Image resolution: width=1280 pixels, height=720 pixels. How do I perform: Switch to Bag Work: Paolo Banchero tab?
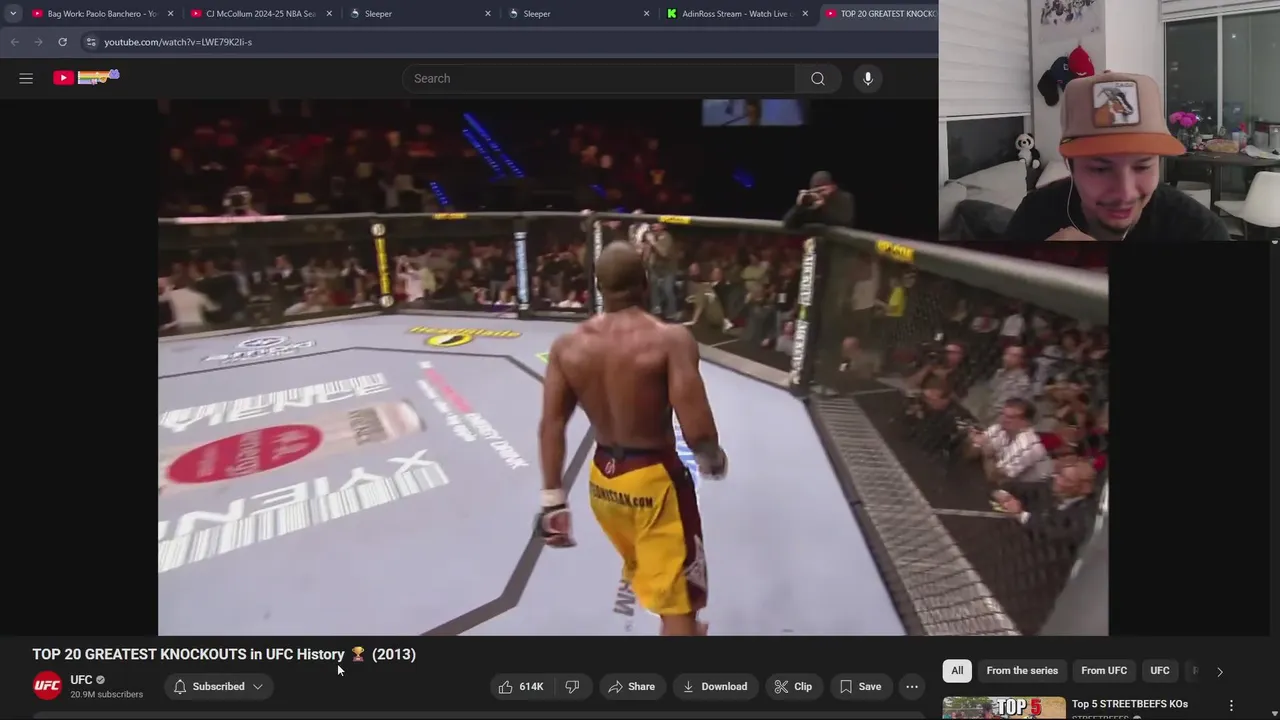click(x=101, y=14)
